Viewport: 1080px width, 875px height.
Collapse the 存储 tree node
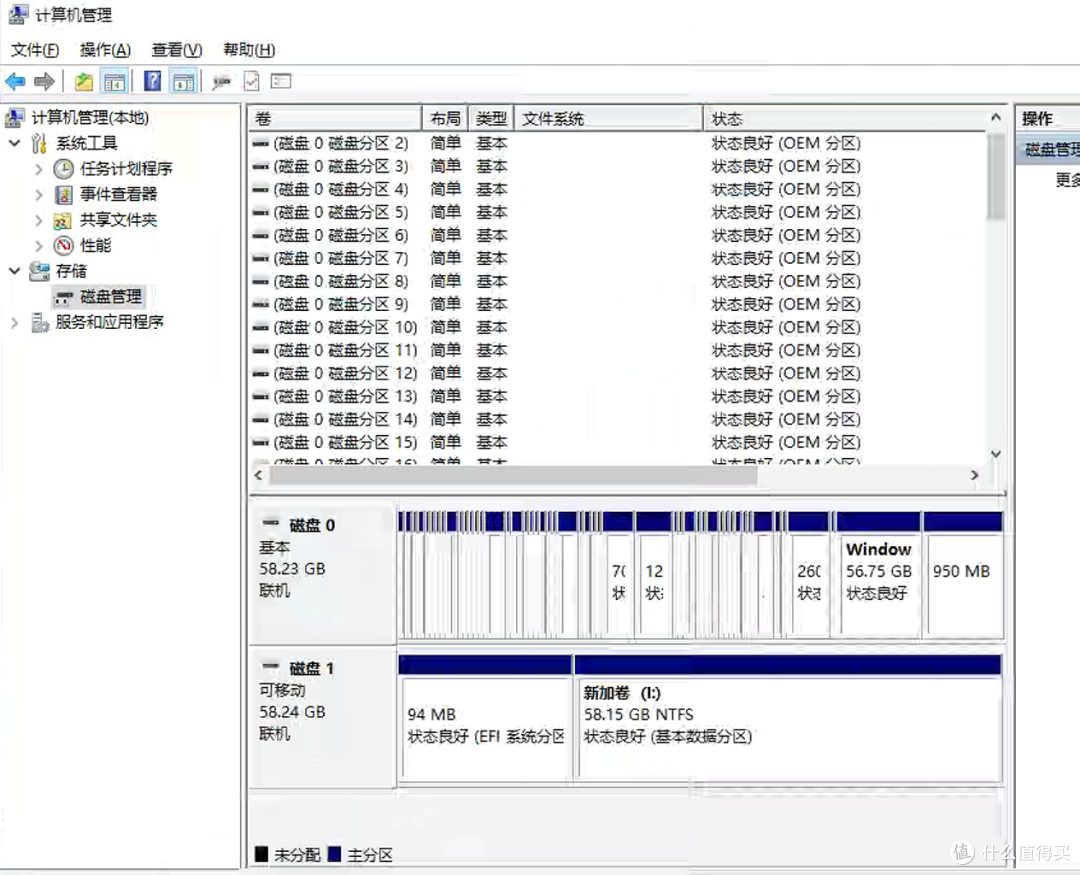click(14, 271)
